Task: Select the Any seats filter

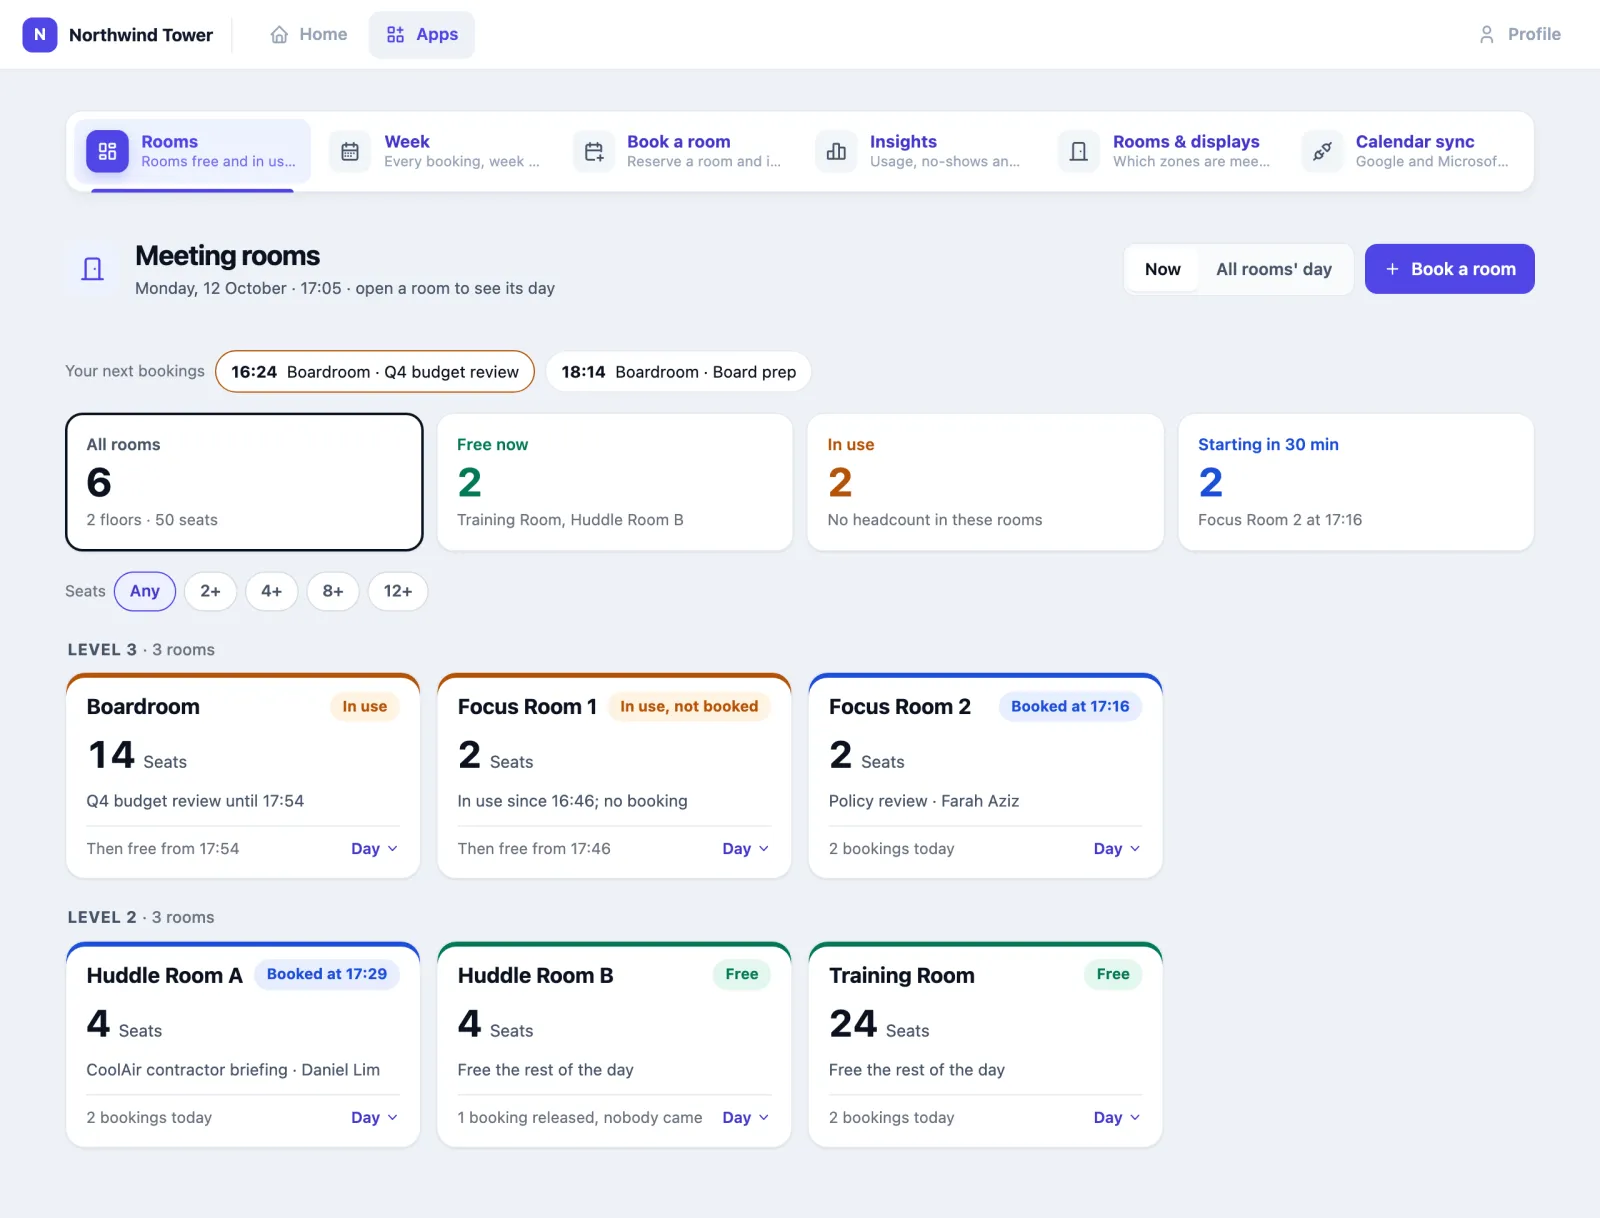Action: tap(145, 591)
